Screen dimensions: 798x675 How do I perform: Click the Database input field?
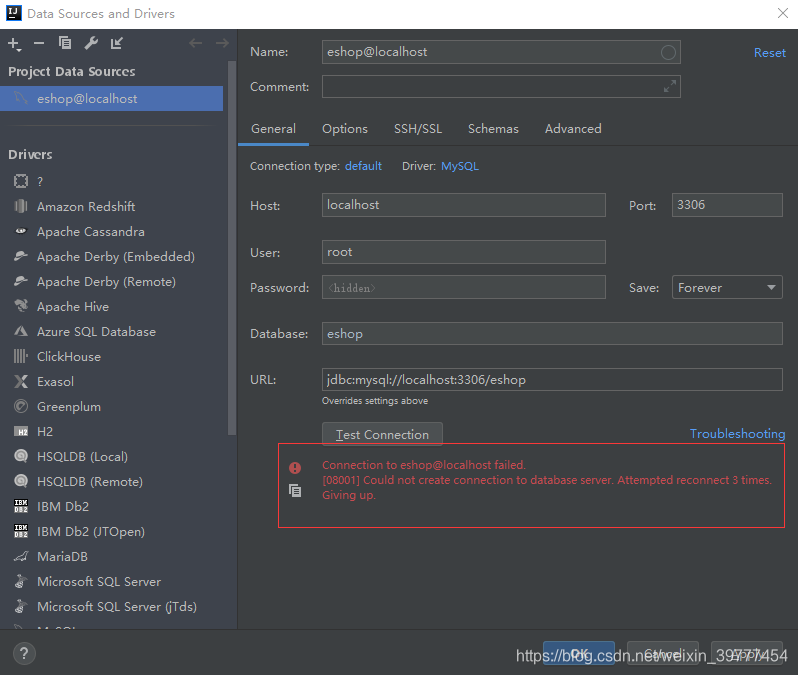[x=552, y=333]
